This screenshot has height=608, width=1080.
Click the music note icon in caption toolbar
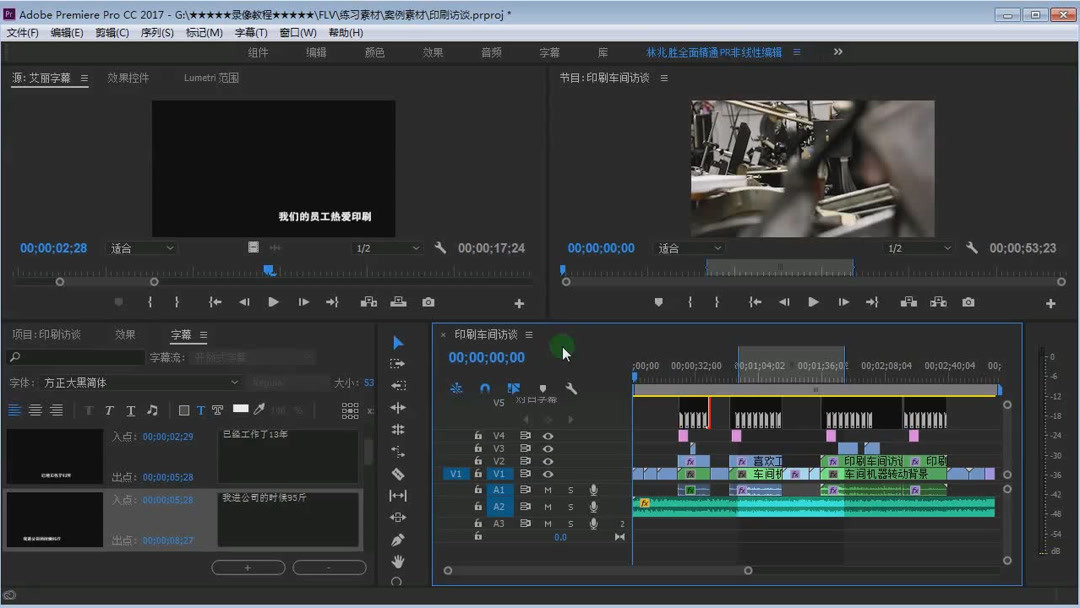point(152,410)
